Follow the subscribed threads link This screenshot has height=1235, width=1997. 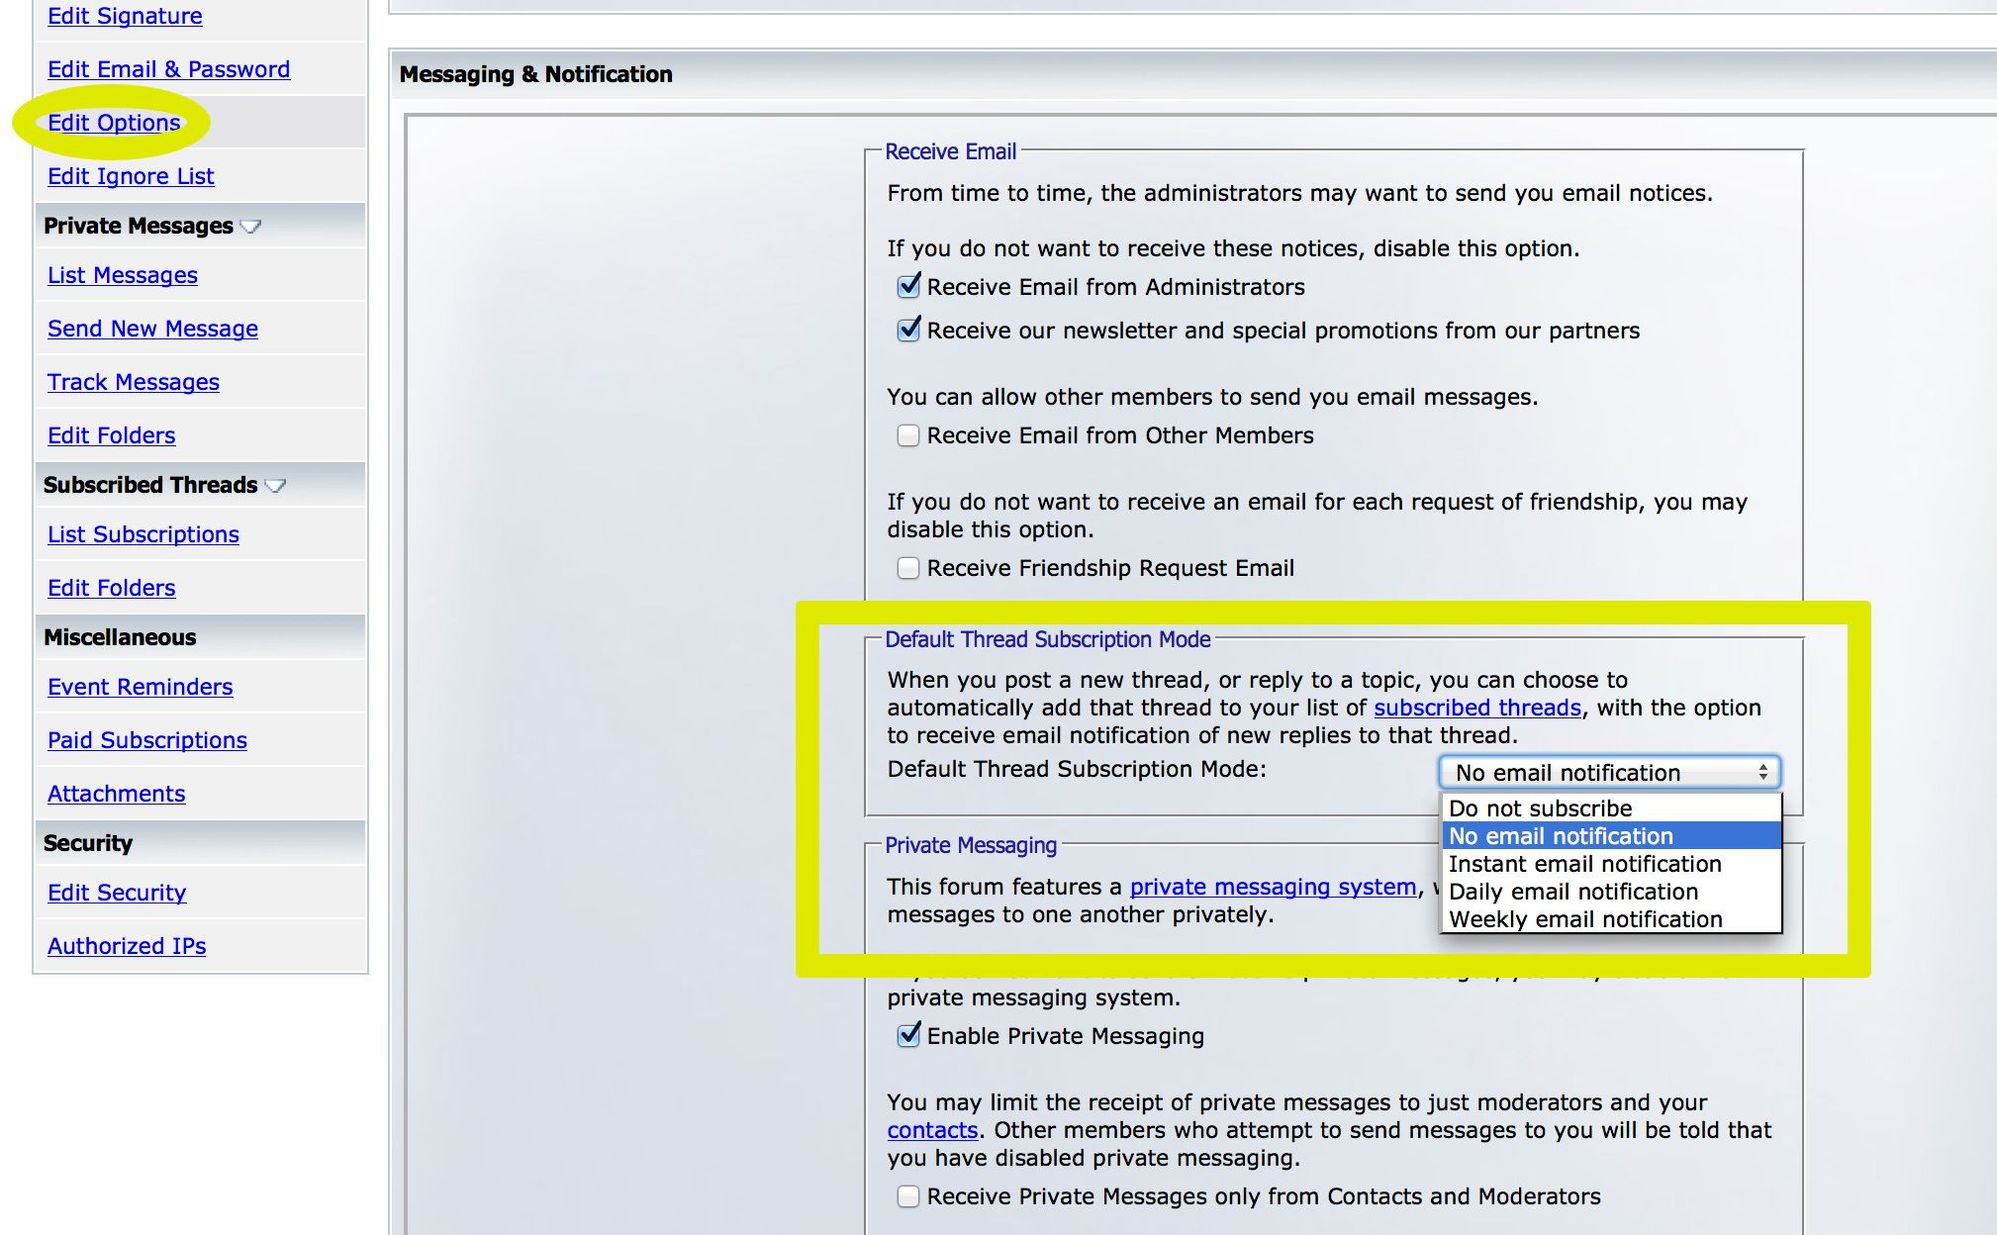tap(1476, 708)
